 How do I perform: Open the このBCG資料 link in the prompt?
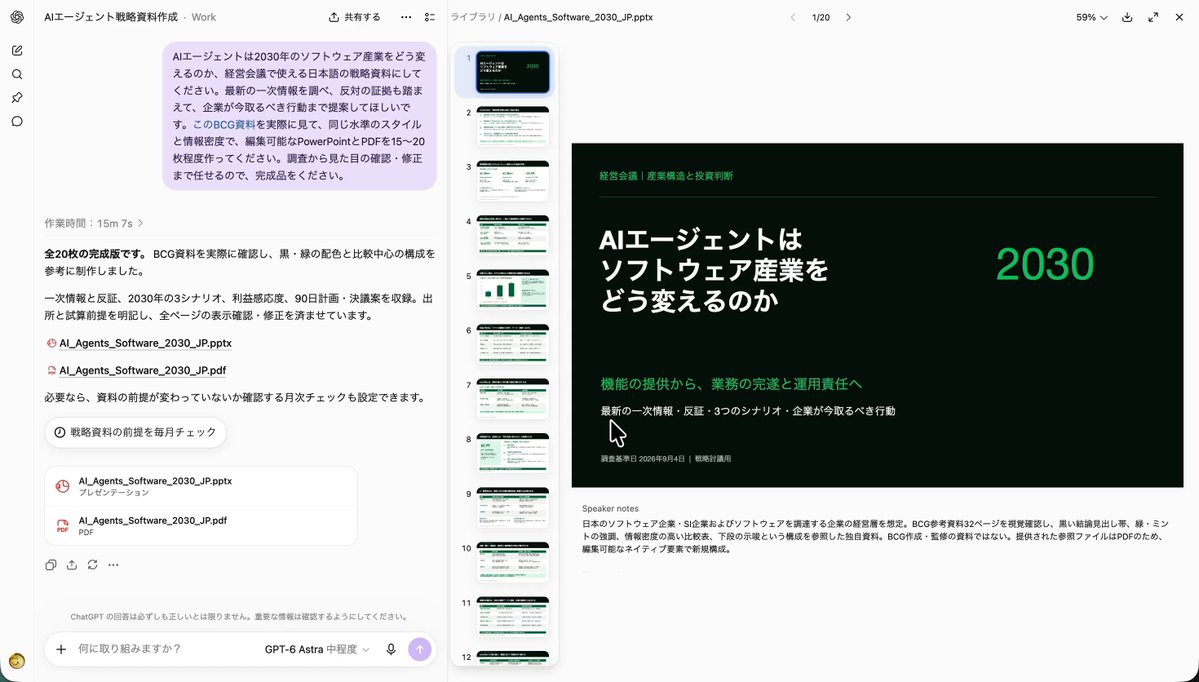point(224,124)
